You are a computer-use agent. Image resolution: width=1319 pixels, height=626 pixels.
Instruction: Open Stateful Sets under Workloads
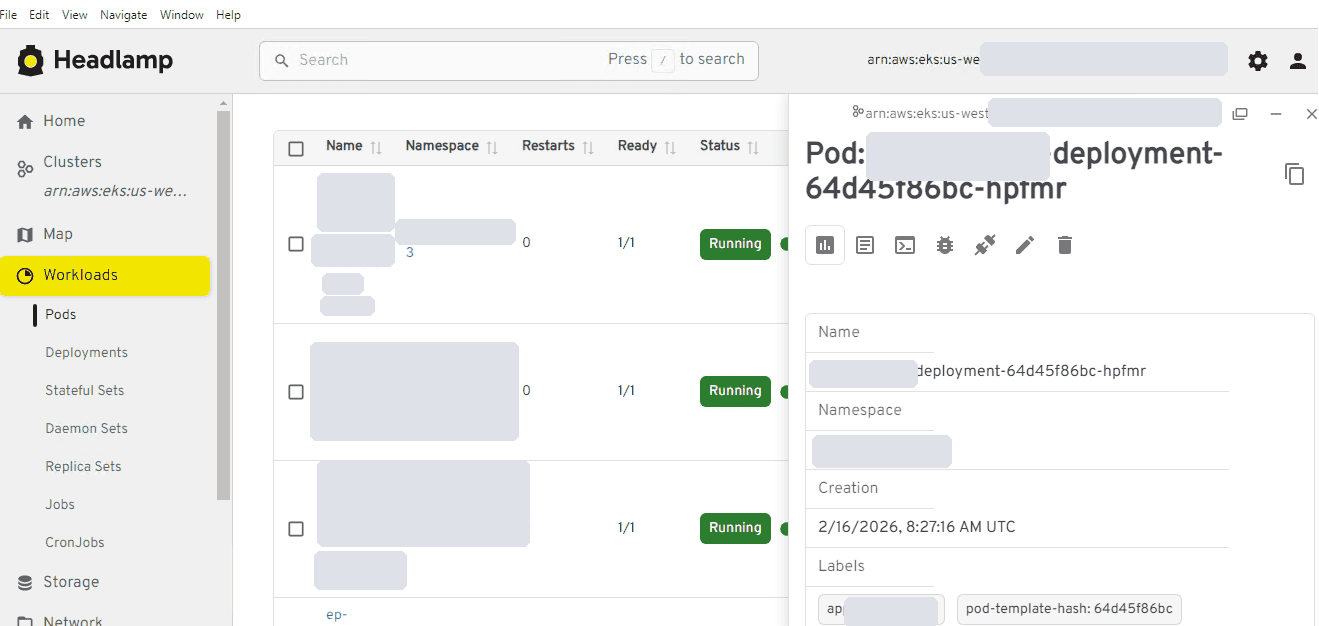[84, 391]
